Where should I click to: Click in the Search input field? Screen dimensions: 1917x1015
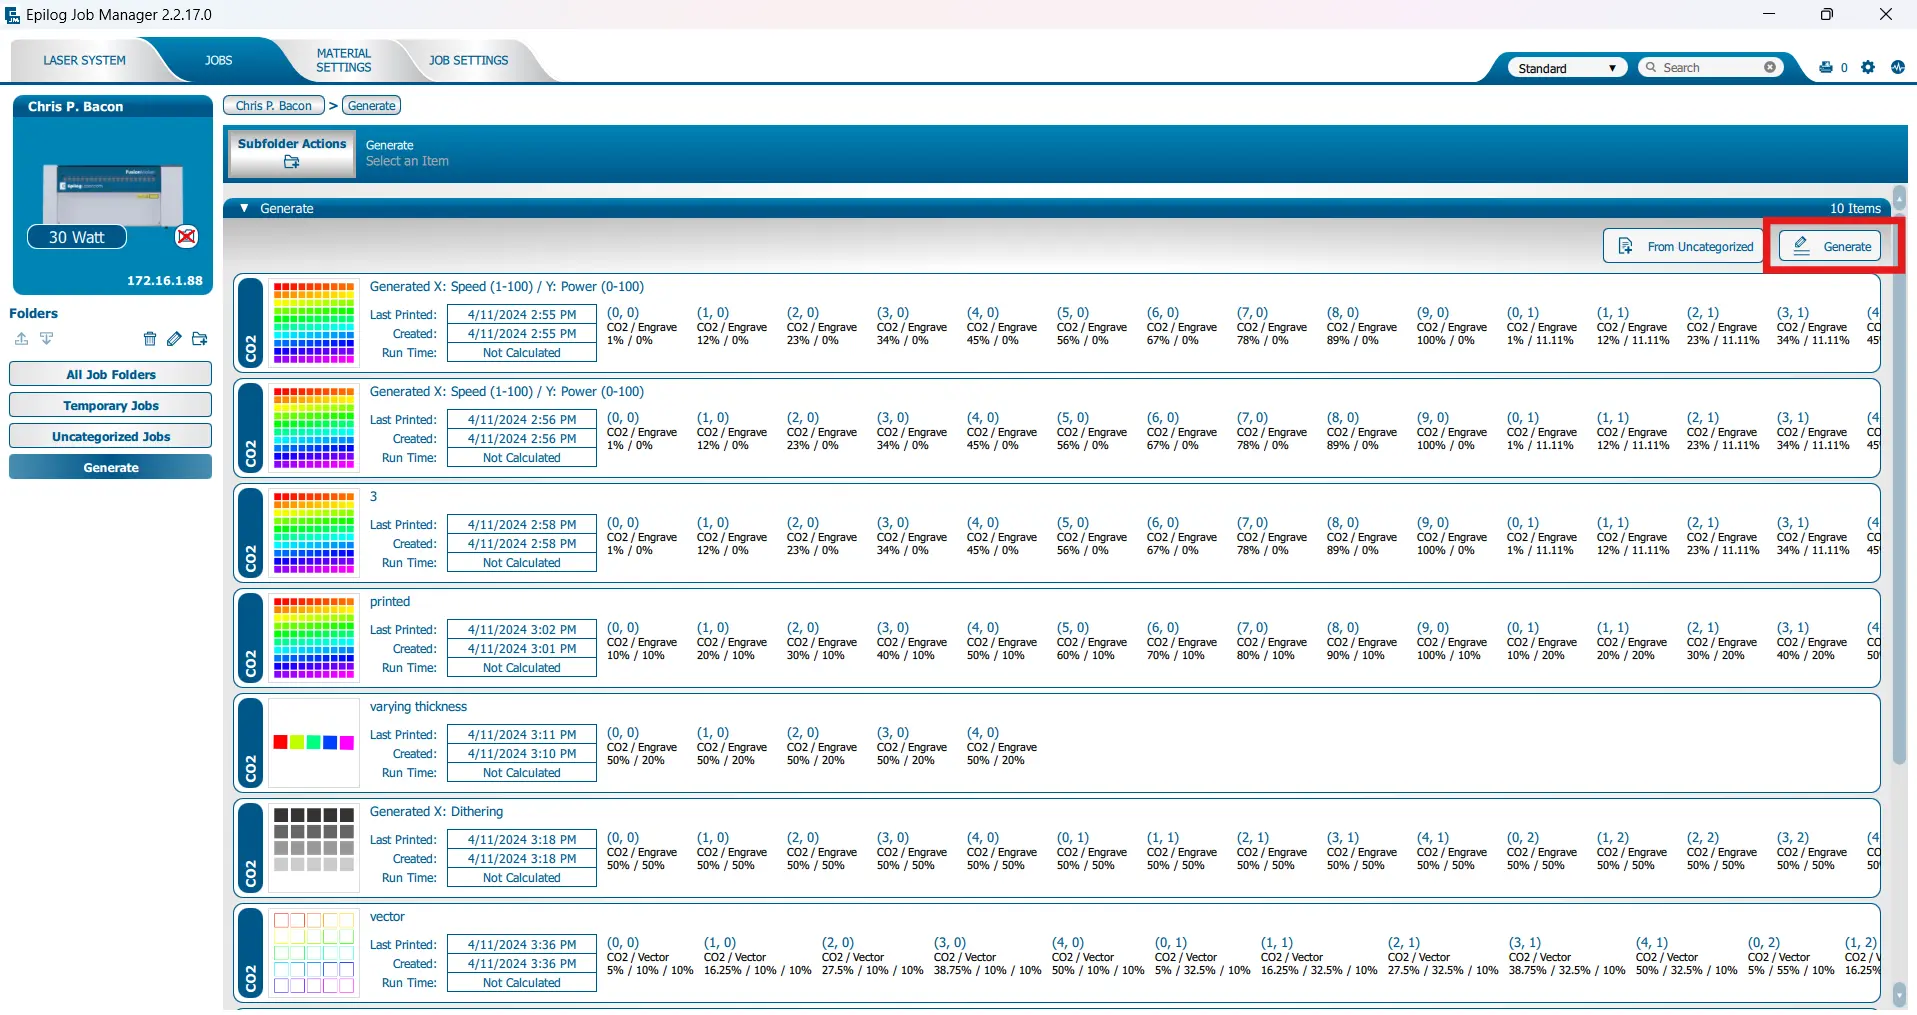point(1710,67)
